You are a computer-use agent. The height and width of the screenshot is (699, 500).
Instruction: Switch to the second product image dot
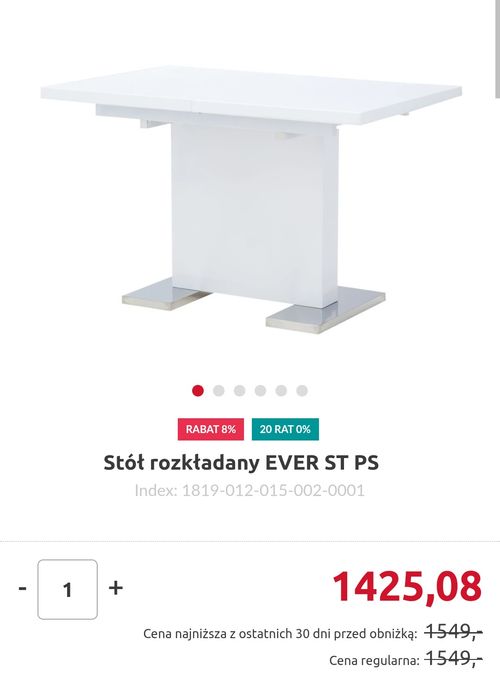[x=219, y=391]
